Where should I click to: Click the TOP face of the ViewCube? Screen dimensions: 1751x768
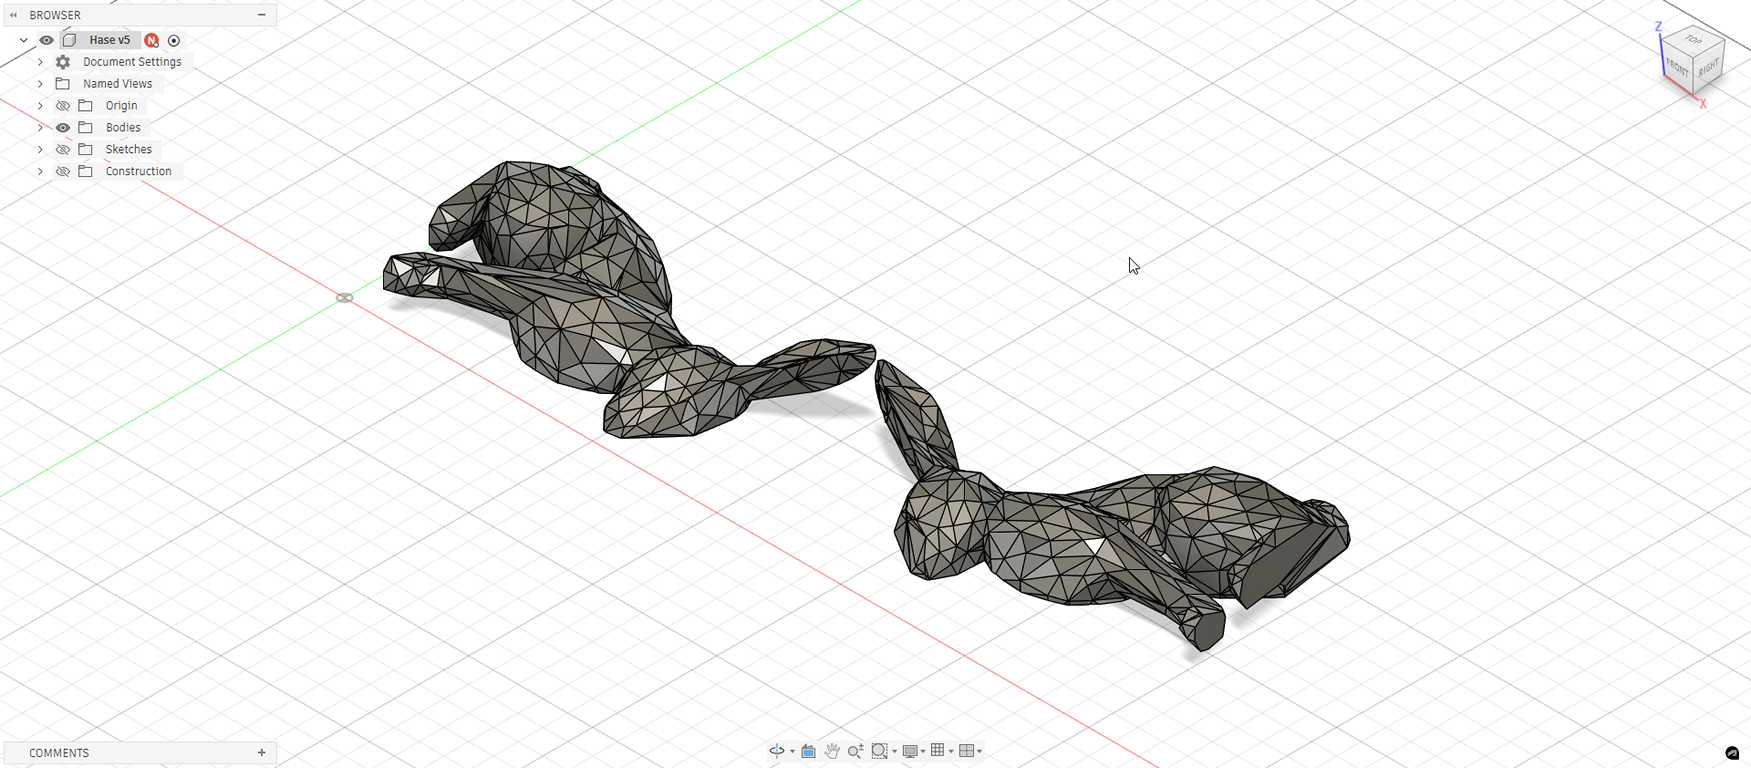(x=1693, y=40)
